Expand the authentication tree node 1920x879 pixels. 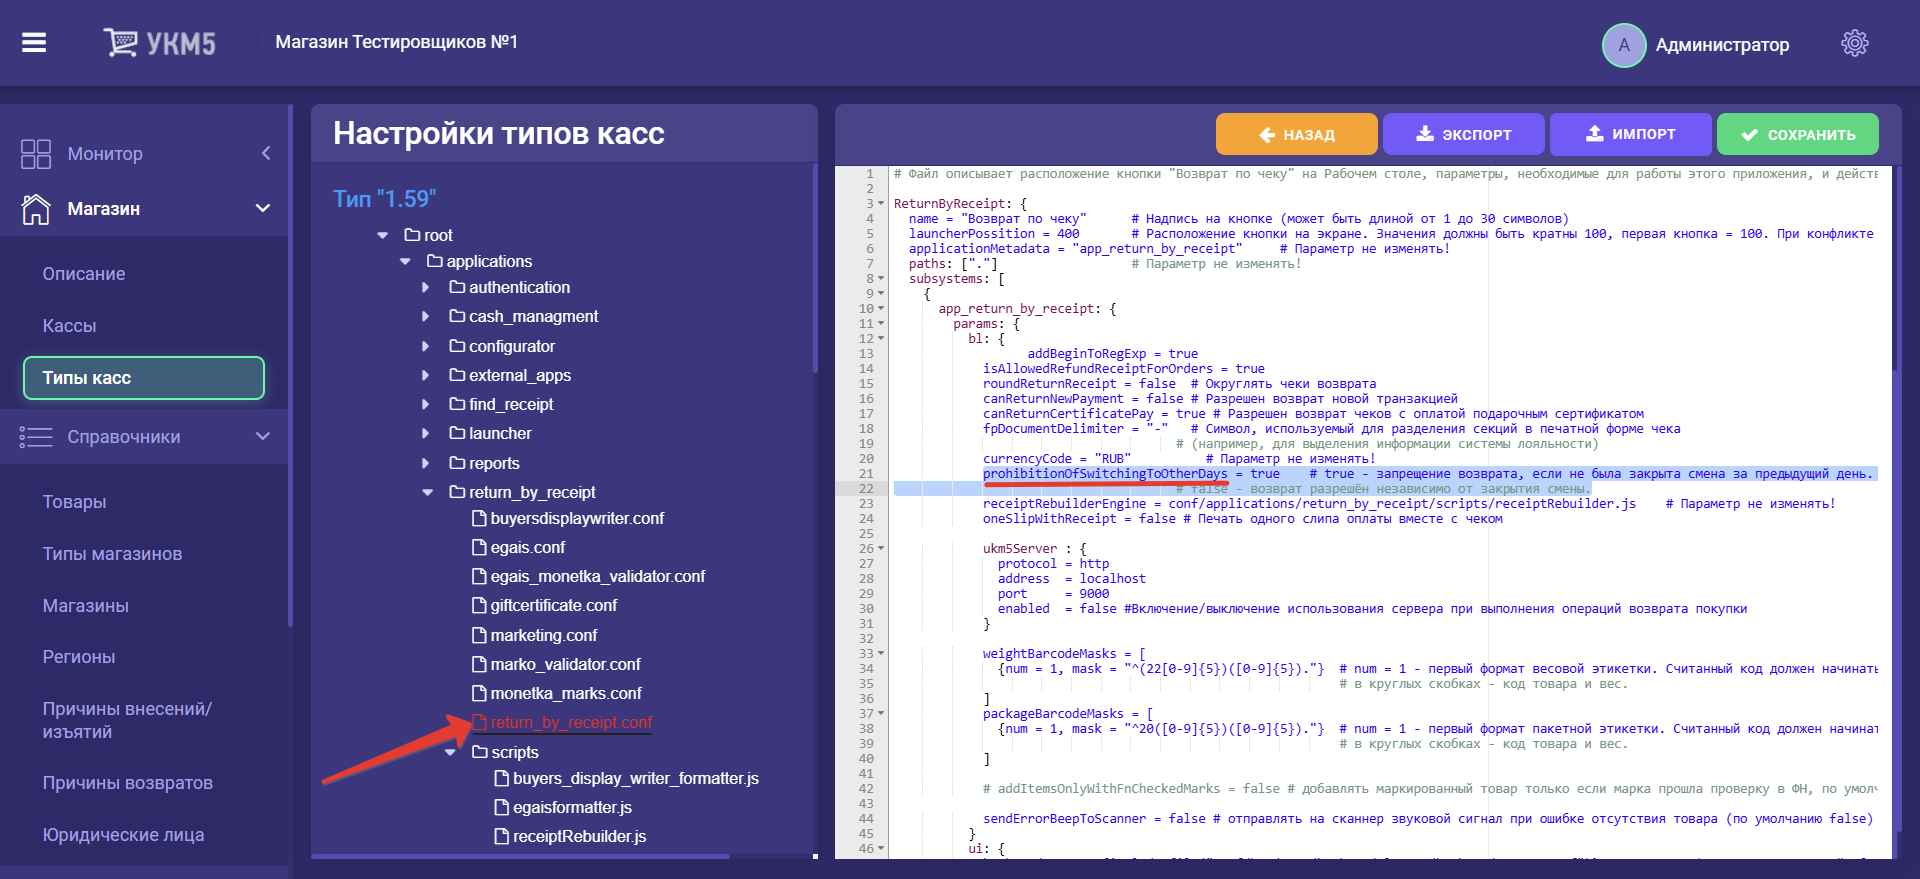pyautogui.click(x=426, y=287)
